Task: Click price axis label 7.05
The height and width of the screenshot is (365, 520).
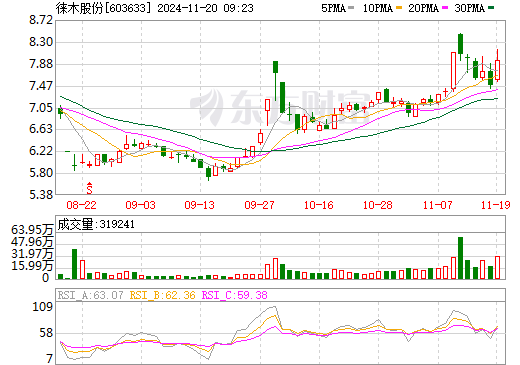Action: (x=41, y=108)
